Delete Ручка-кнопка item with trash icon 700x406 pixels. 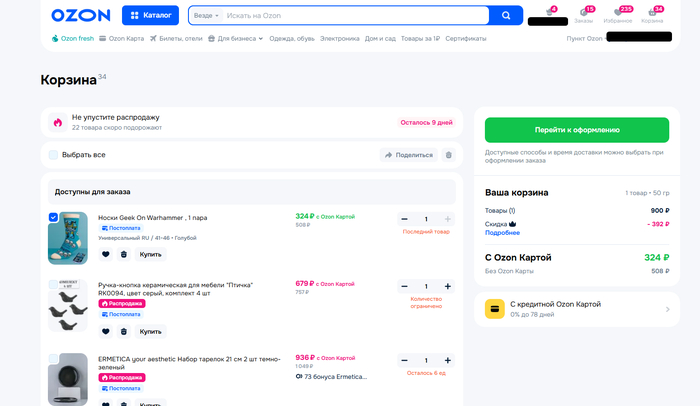pos(124,331)
